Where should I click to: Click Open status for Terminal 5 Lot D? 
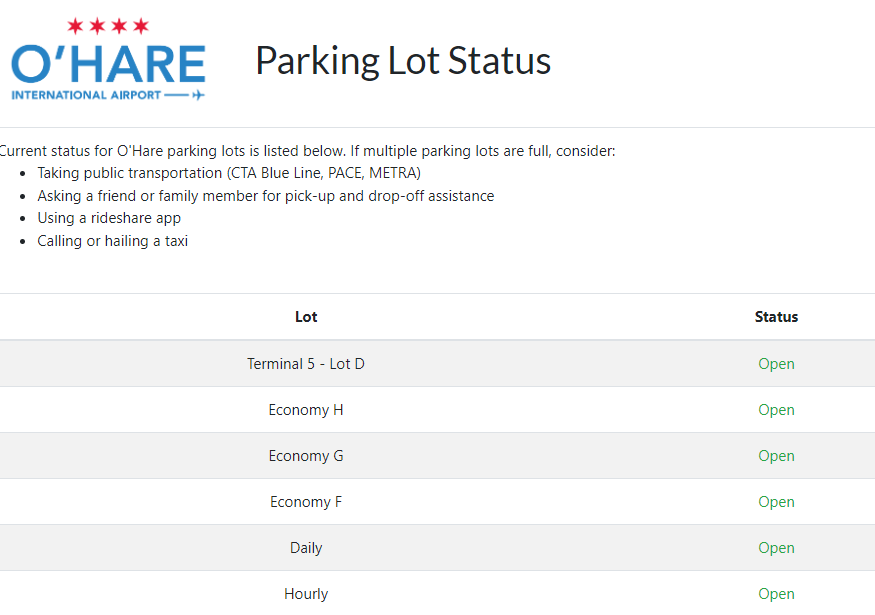(x=776, y=364)
